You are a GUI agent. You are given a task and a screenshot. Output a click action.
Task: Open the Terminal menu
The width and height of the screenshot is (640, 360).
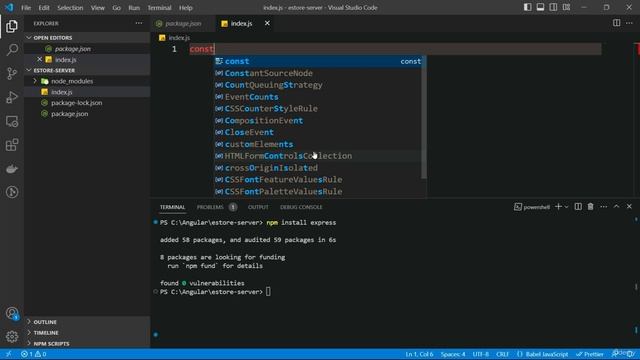click(x=159, y=8)
